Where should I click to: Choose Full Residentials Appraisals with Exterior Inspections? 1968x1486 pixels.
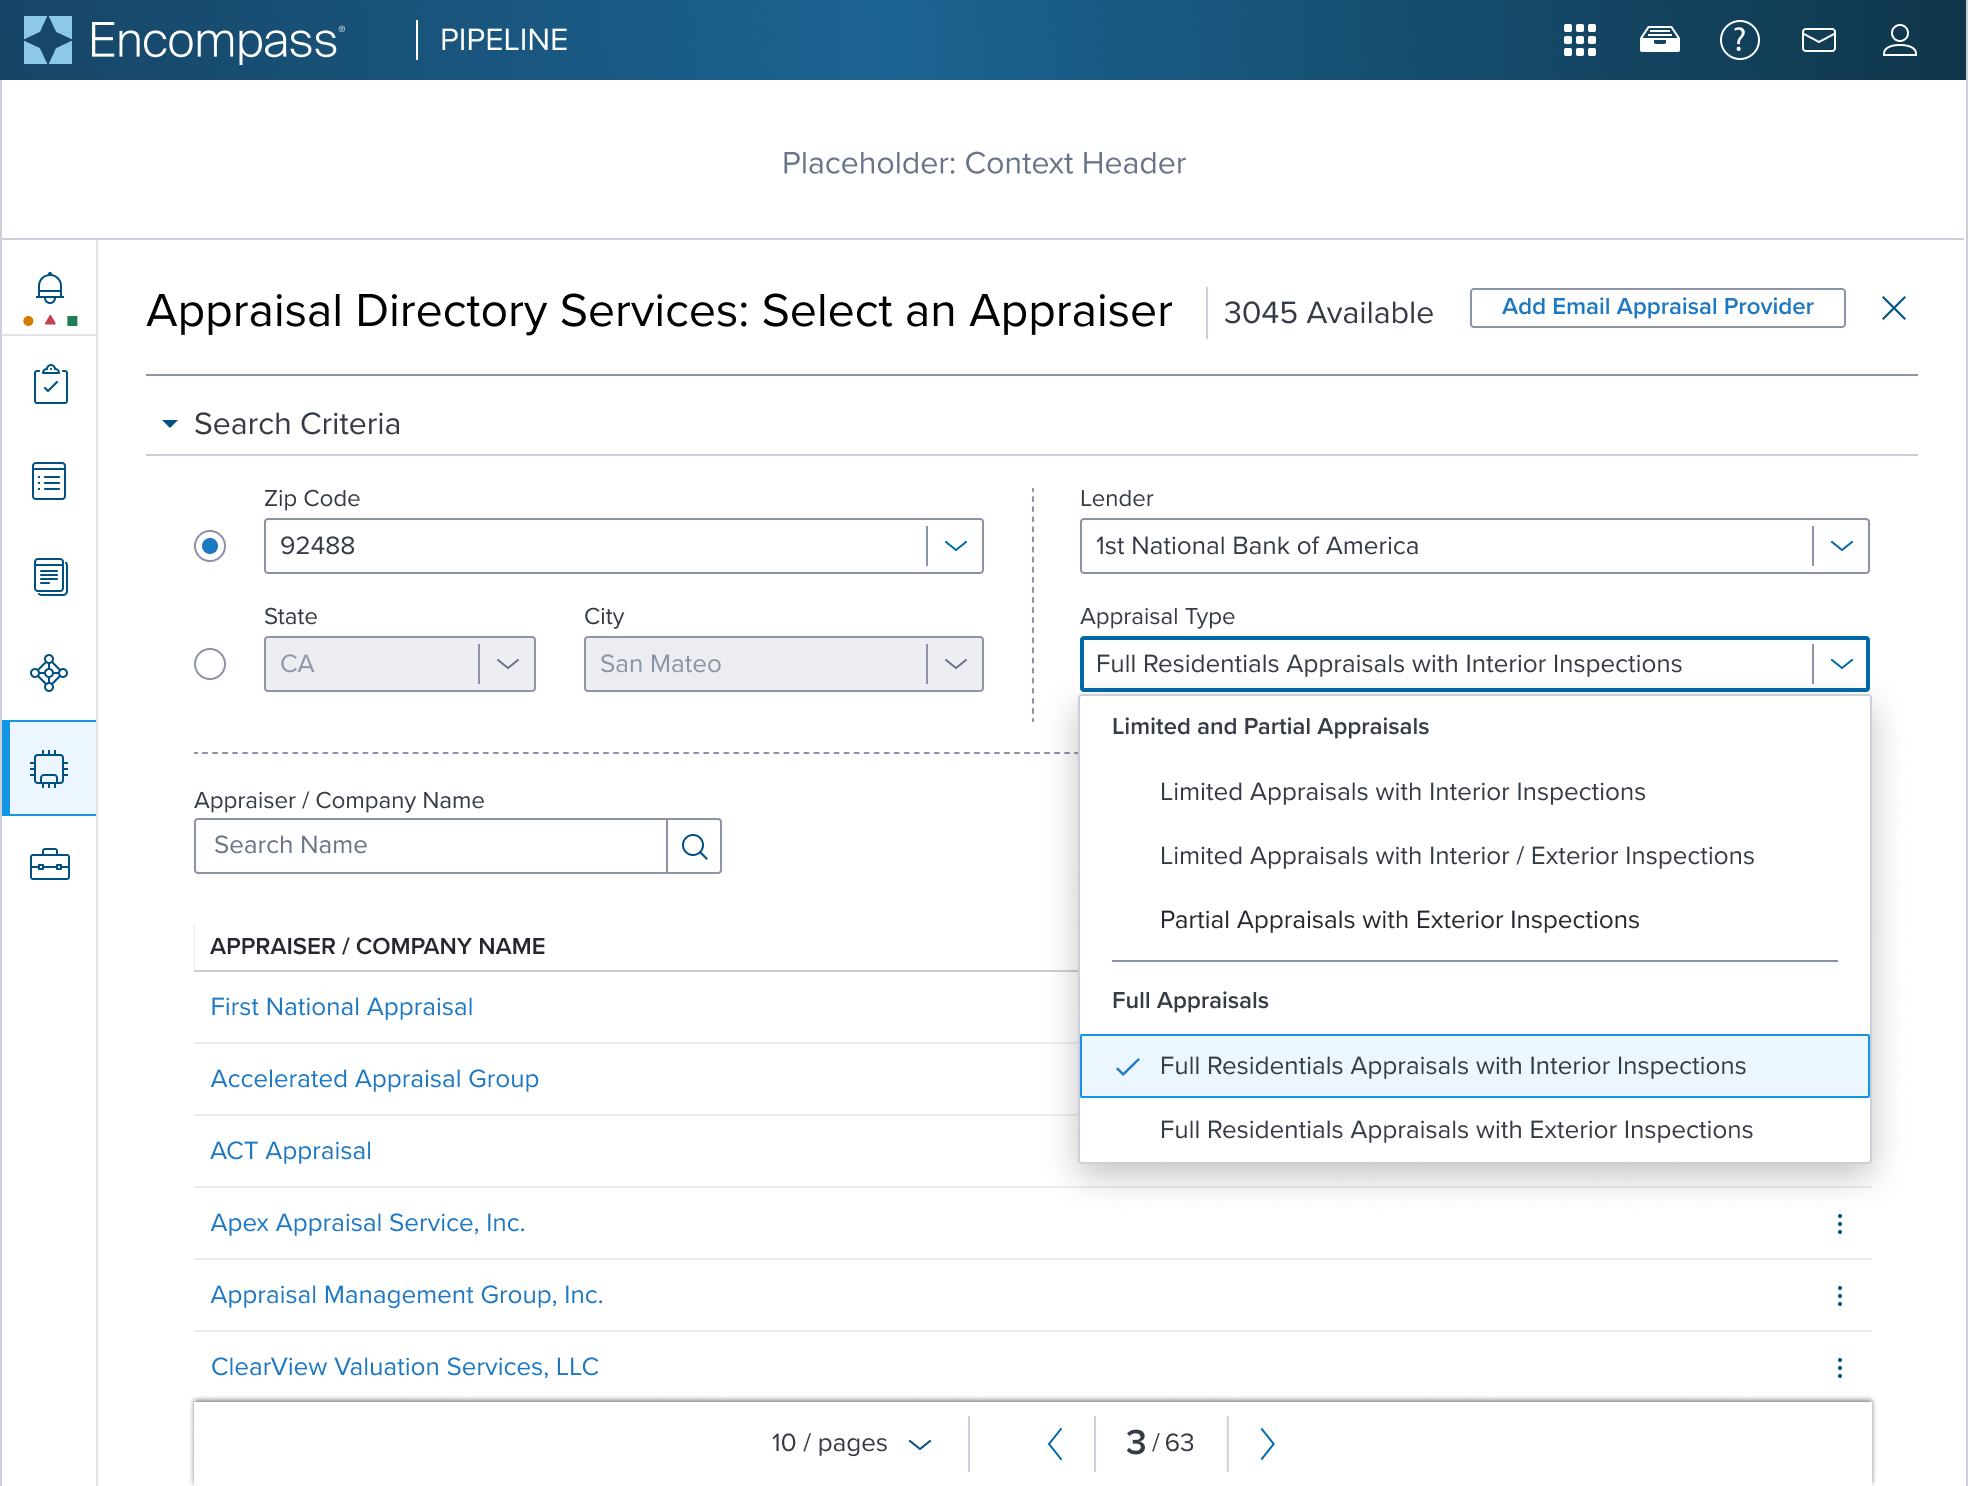tap(1455, 1130)
